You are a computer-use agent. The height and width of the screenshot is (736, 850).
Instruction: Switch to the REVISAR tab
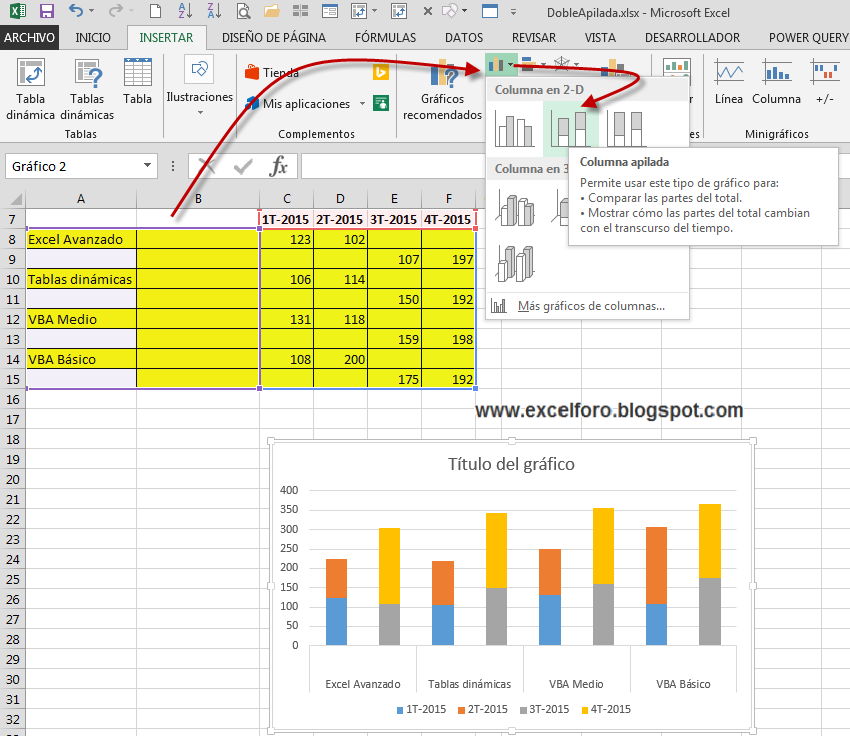coord(534,37)
